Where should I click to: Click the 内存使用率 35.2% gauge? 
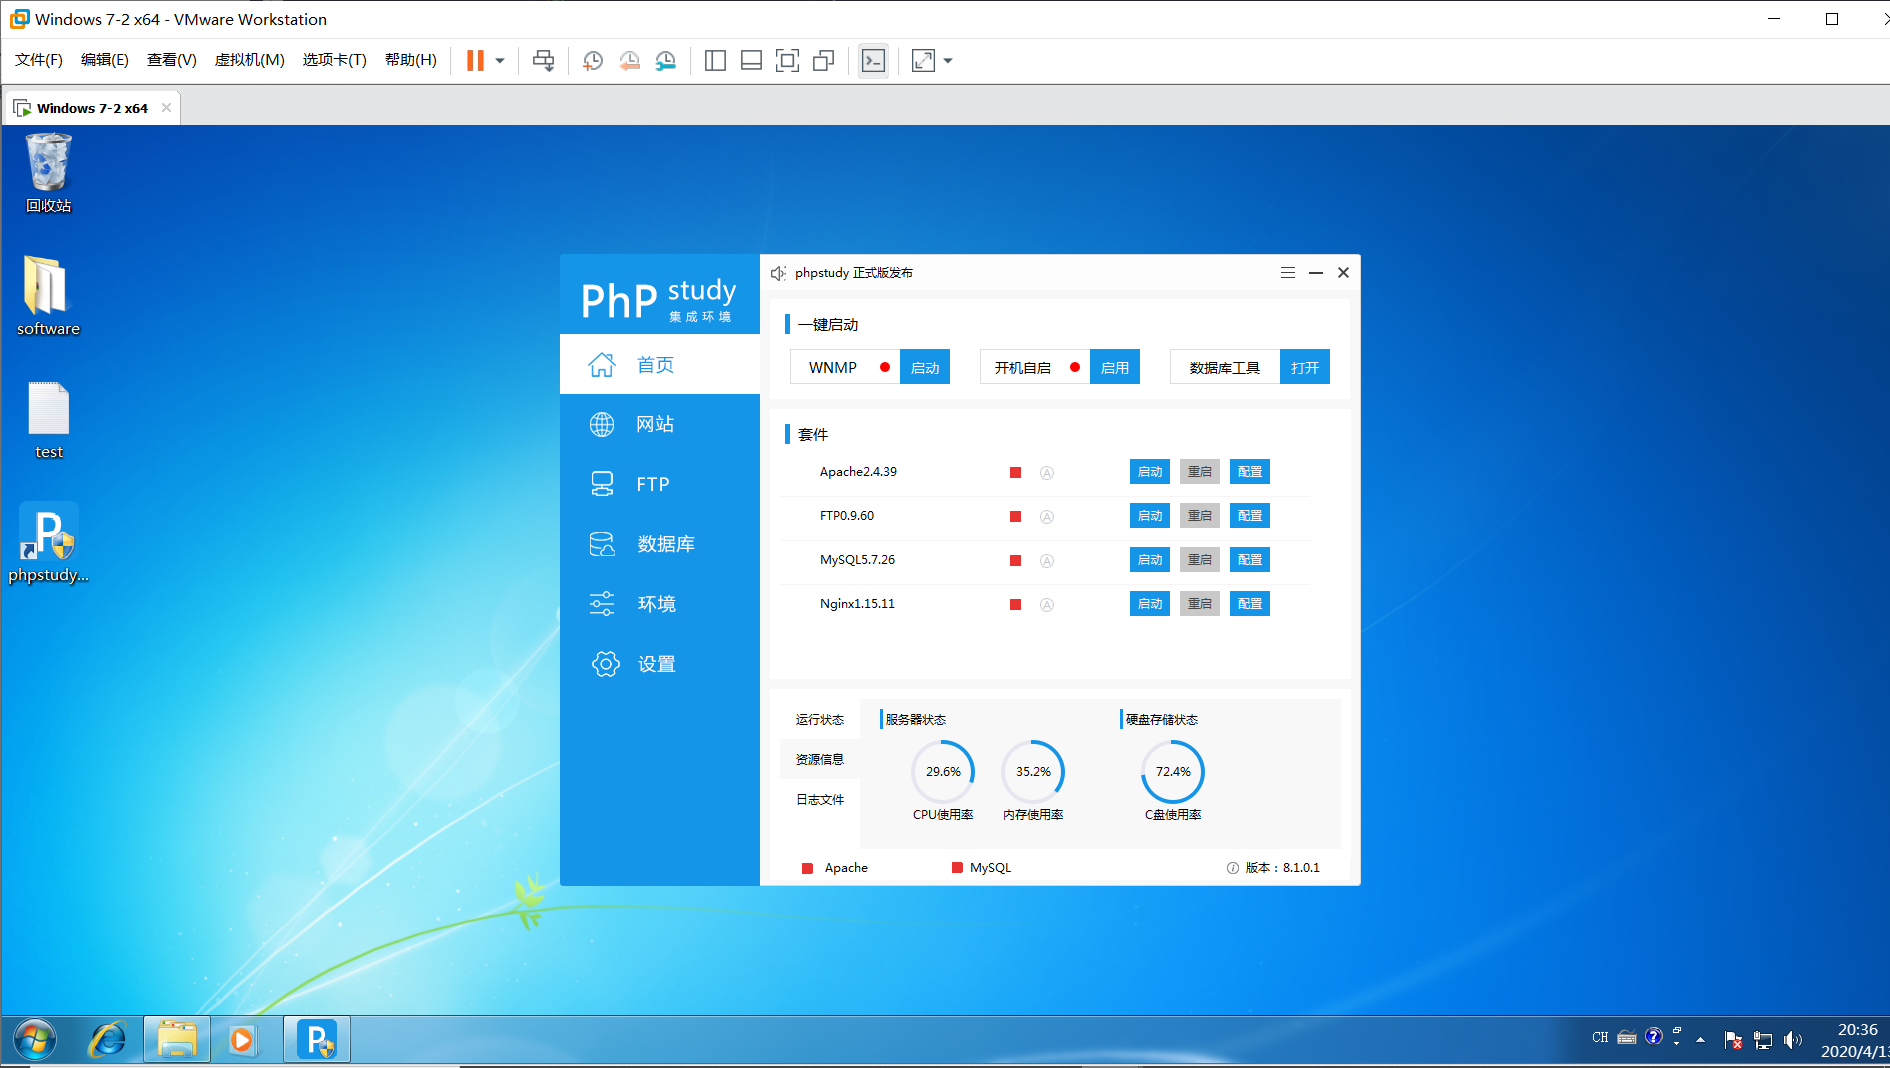coord(1033,771)
